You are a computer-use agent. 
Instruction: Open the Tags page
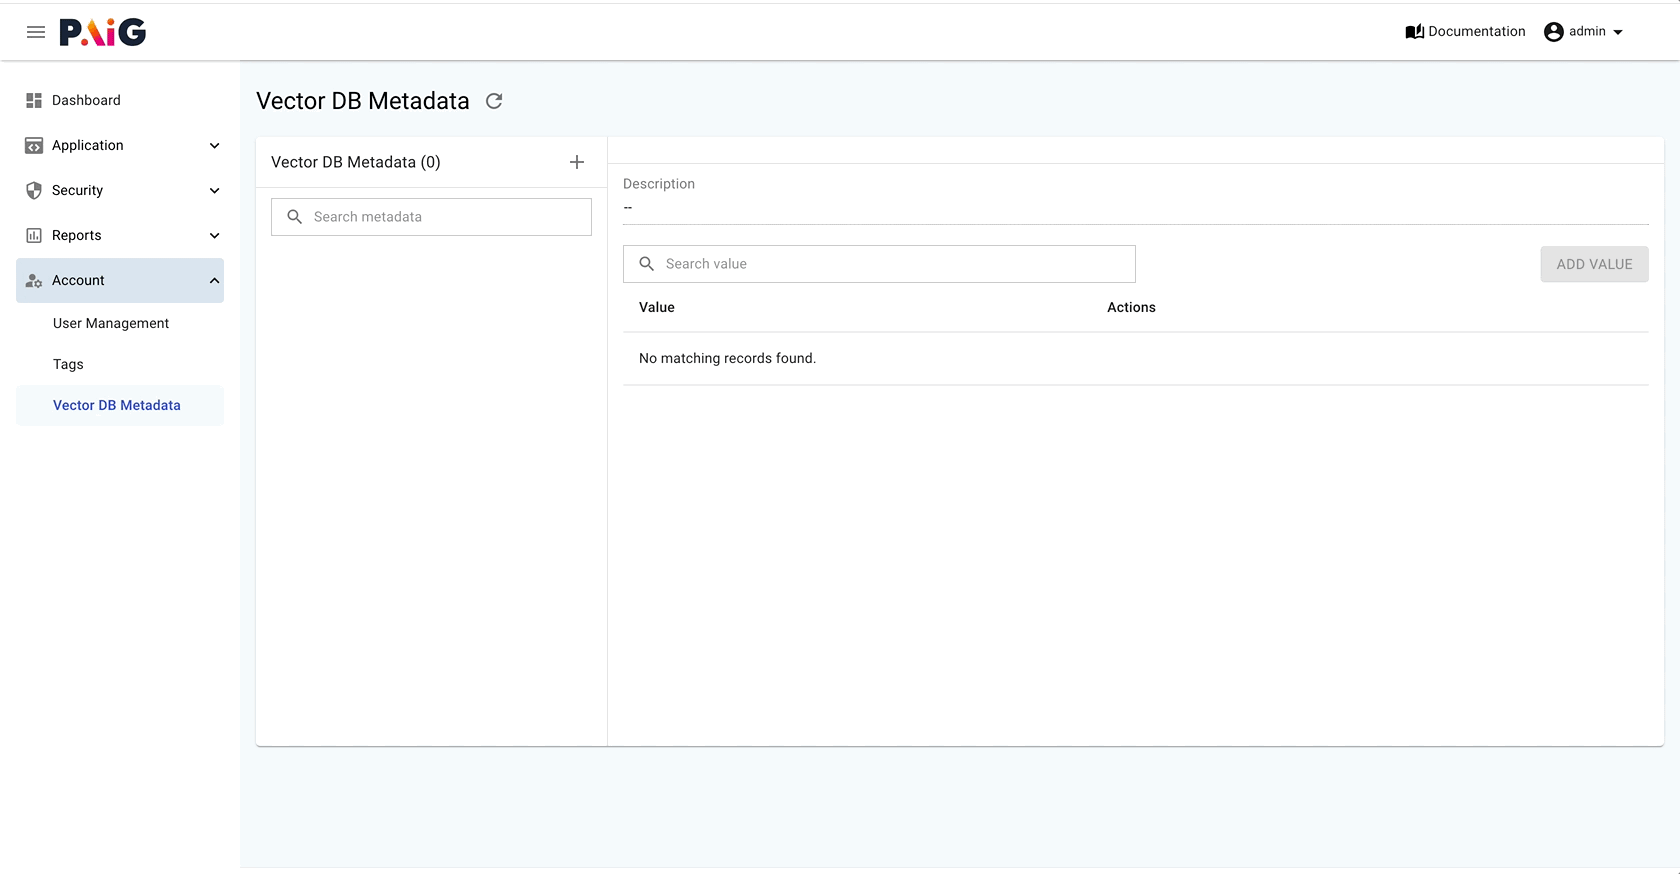coord(68,364)
